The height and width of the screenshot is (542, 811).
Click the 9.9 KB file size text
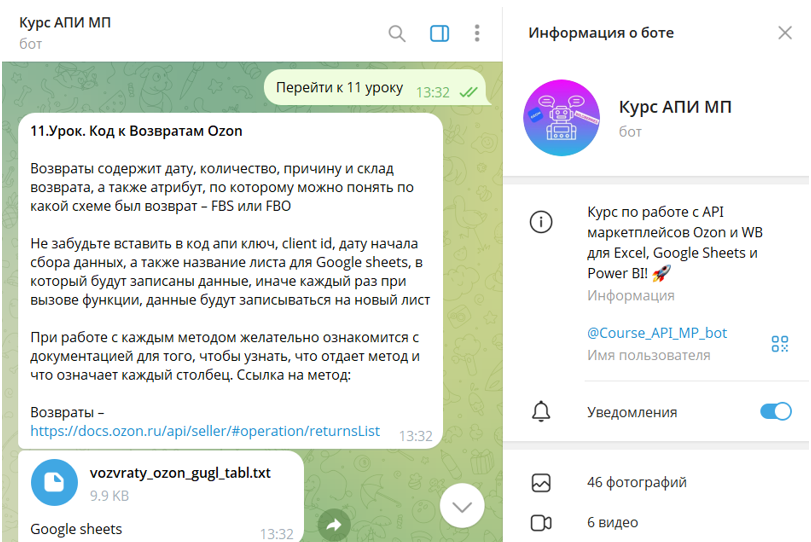click(x=109, y=496)
